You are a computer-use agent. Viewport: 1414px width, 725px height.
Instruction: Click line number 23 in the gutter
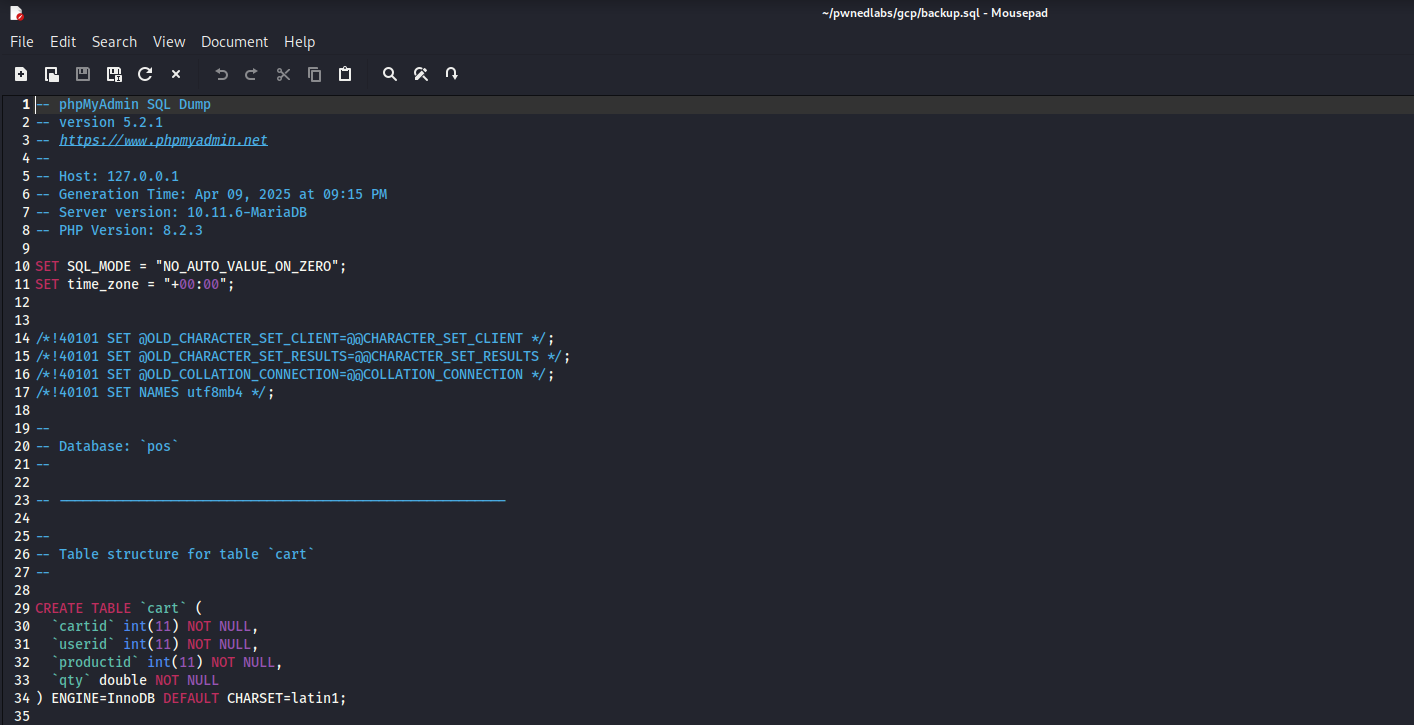(x=22, y=500)
